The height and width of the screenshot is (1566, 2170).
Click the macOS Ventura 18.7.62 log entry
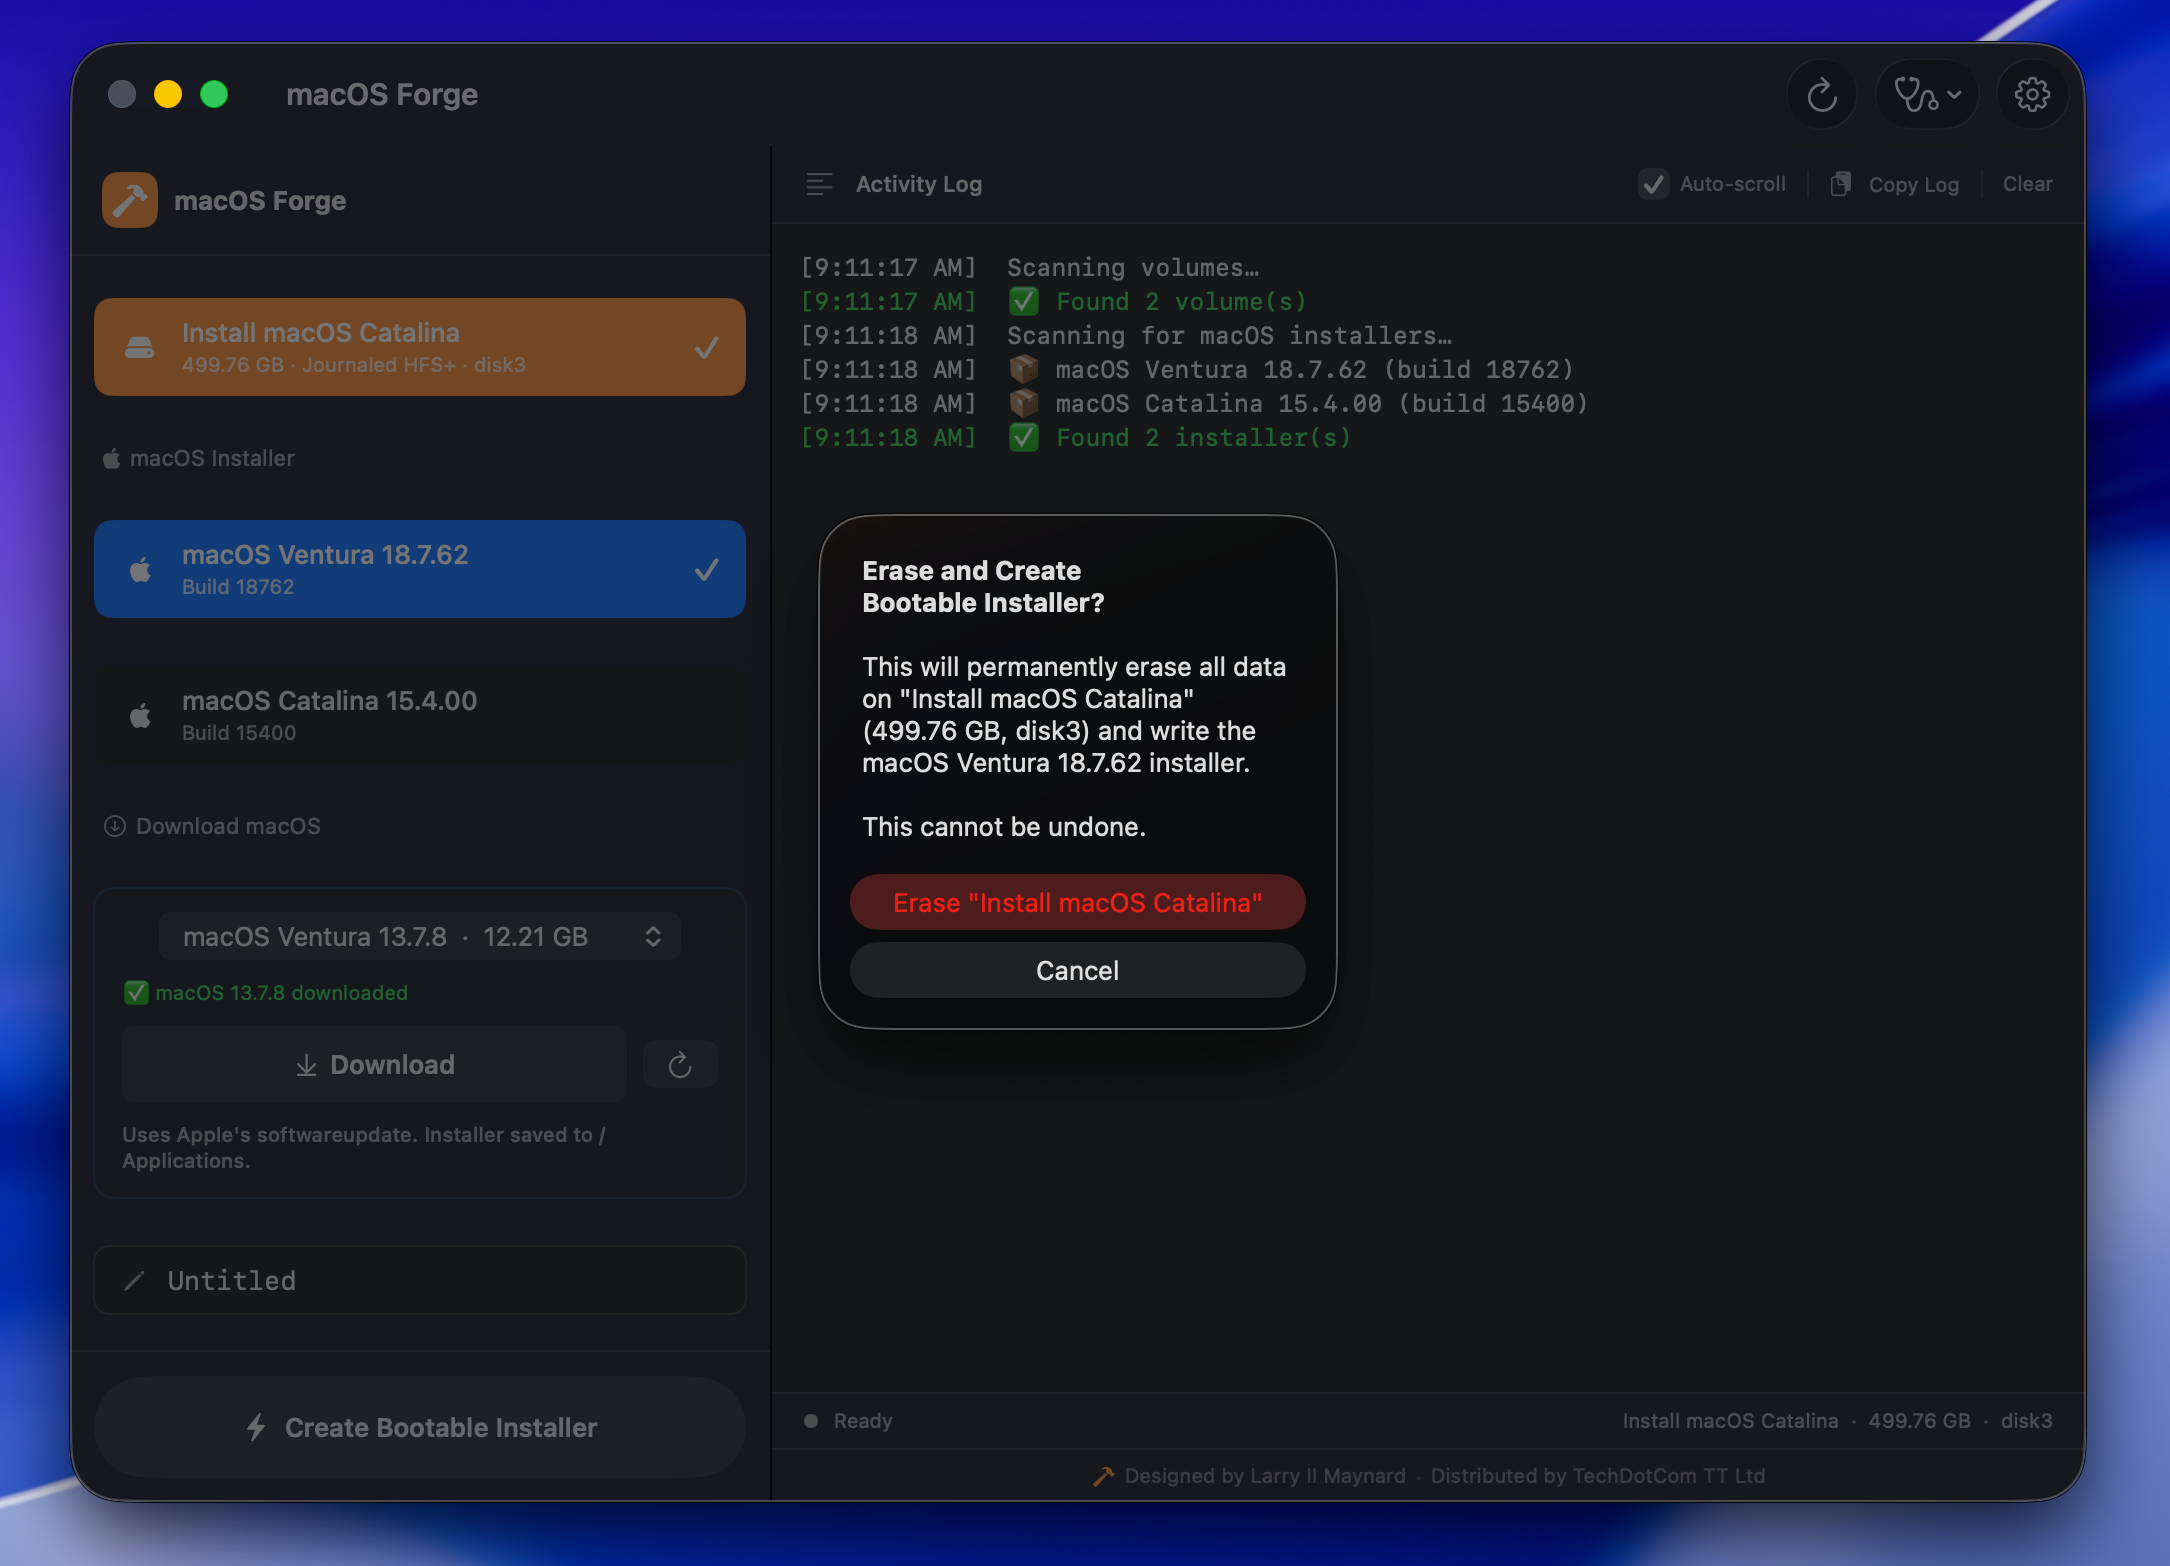point(1187,369)
